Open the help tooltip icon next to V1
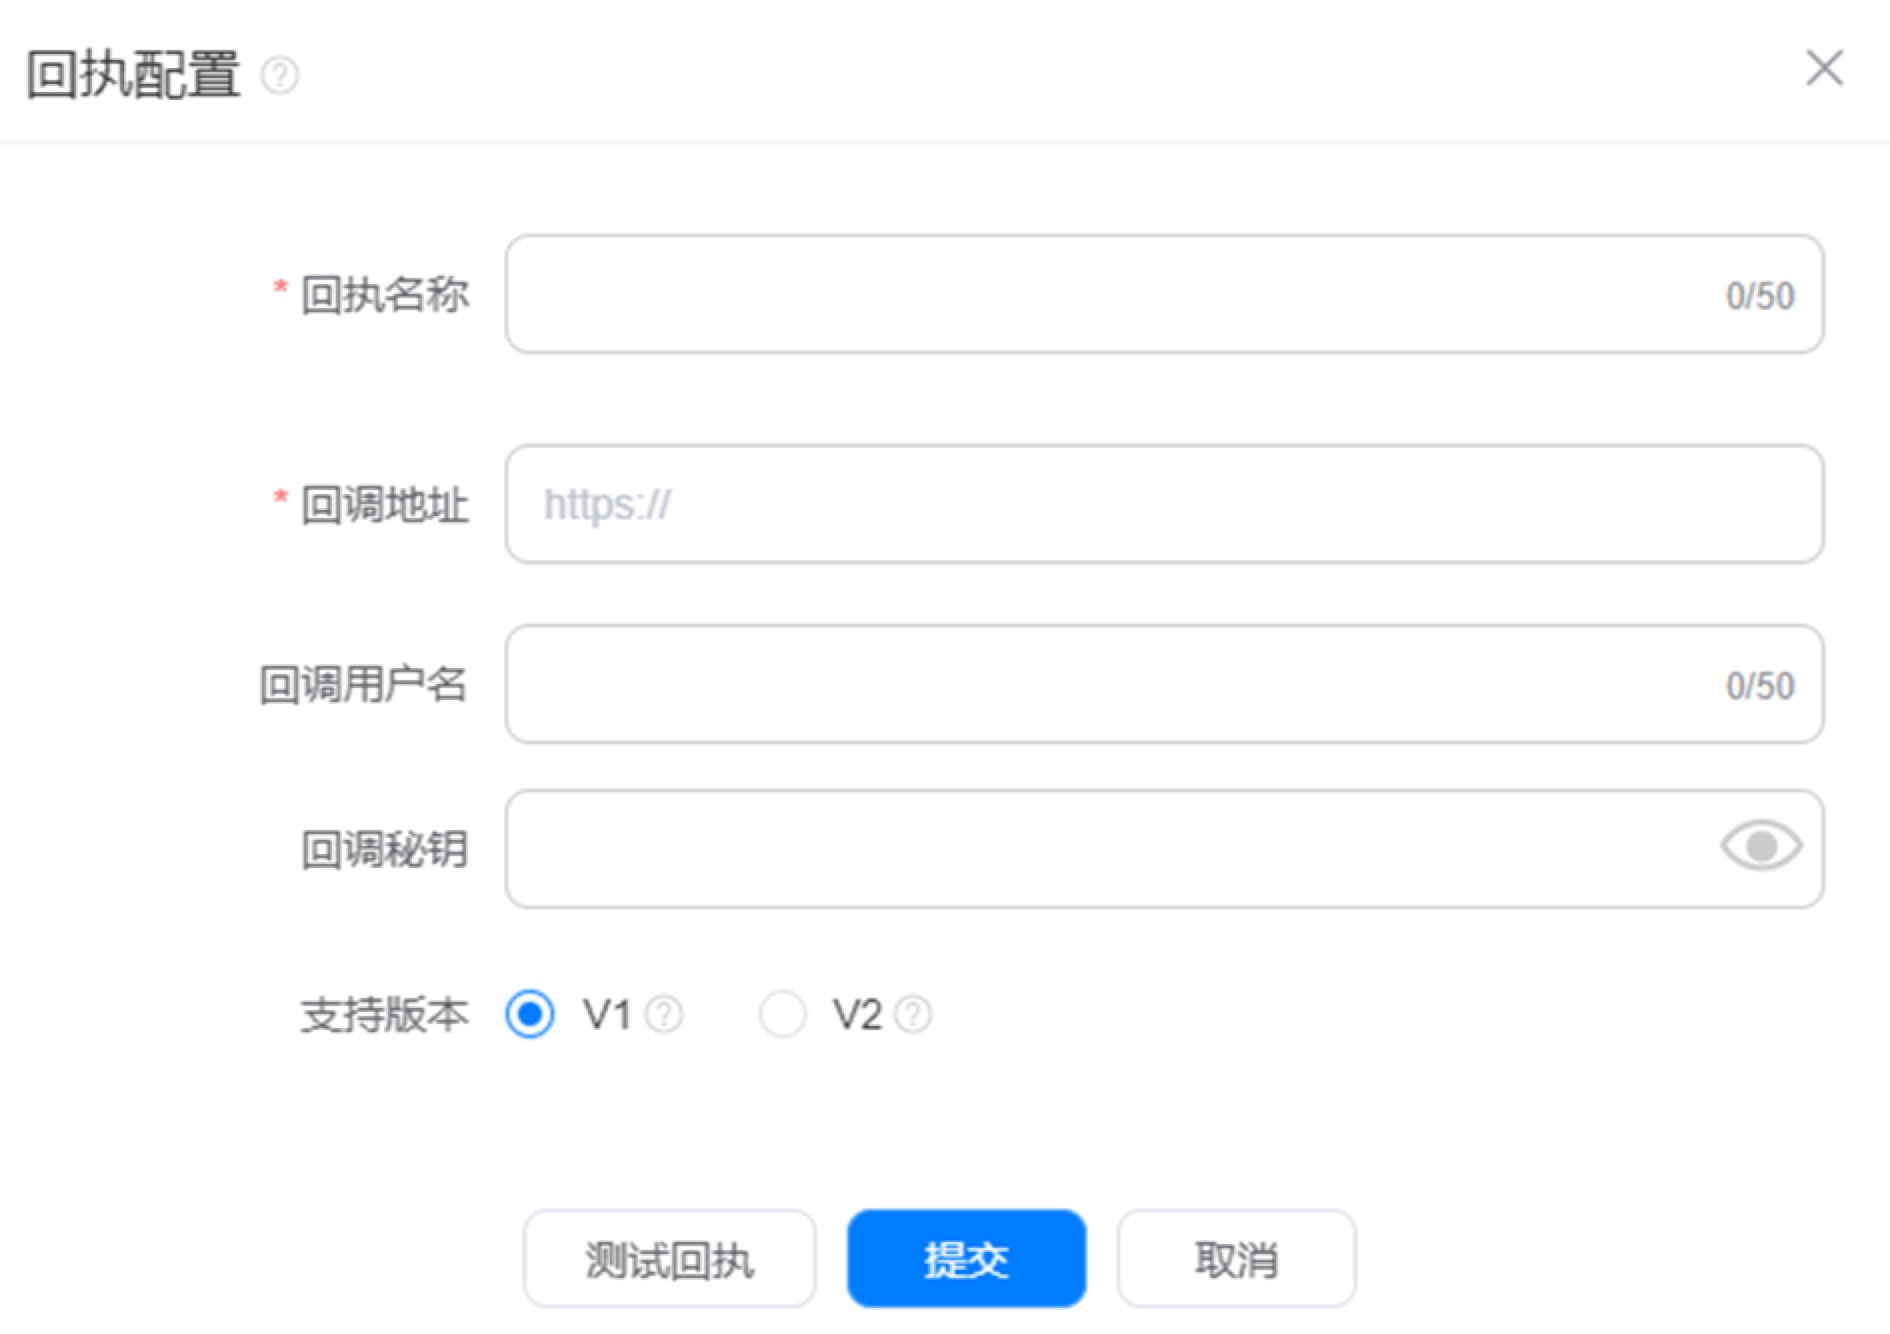Screen dimensions: 1890x1334 click(664, 1014)
